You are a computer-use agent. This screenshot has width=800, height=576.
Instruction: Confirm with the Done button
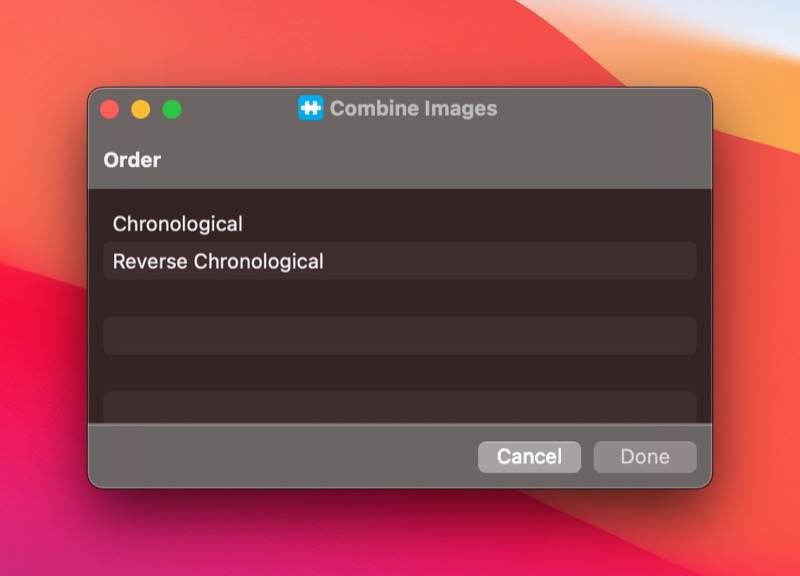645,457
